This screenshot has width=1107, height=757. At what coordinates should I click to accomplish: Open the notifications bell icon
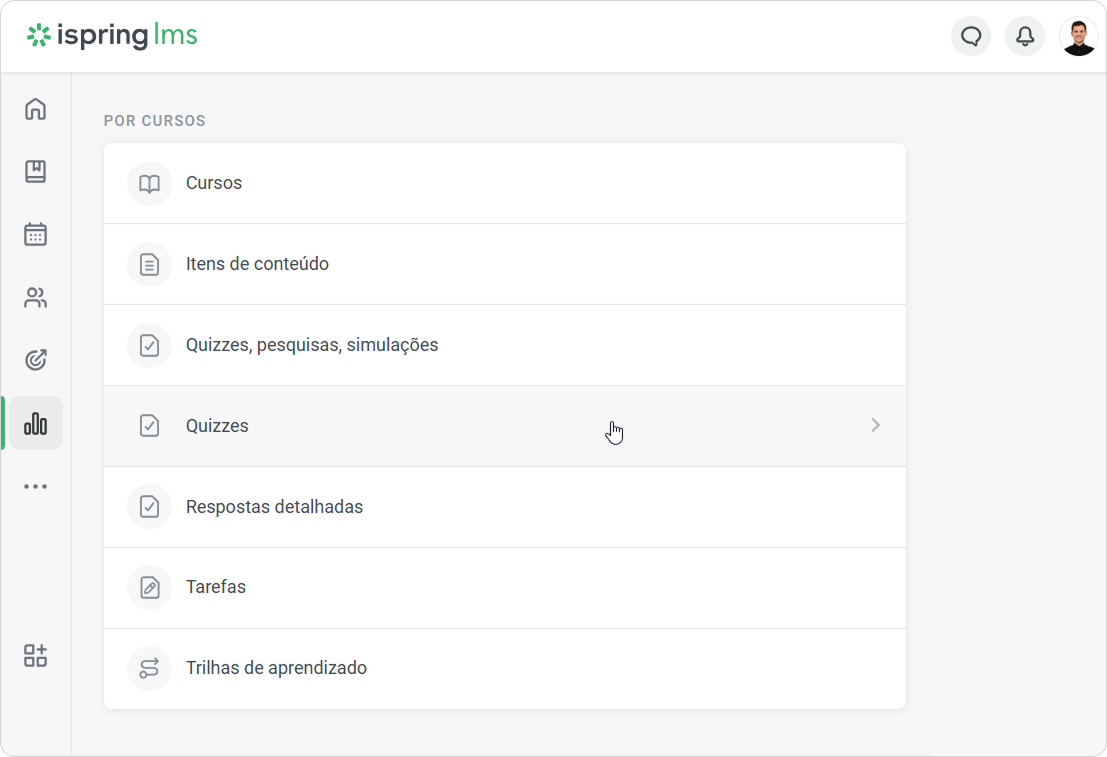click(1024, 36)
